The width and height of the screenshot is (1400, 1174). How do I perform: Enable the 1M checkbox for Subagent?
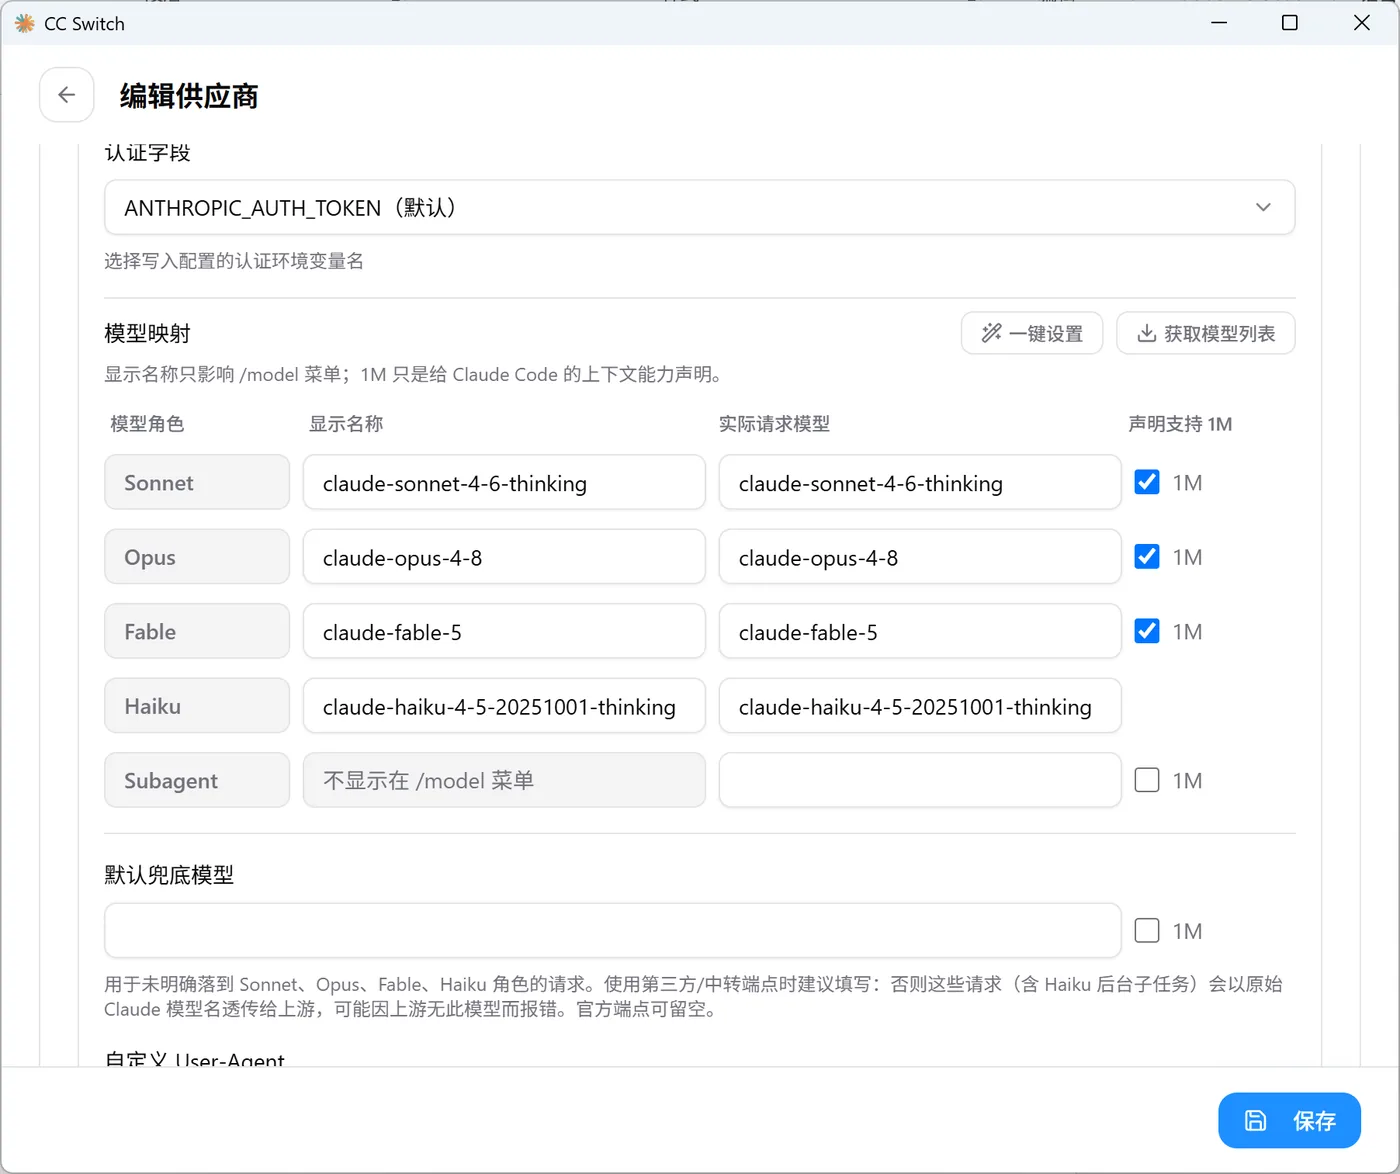(1147, 780)
